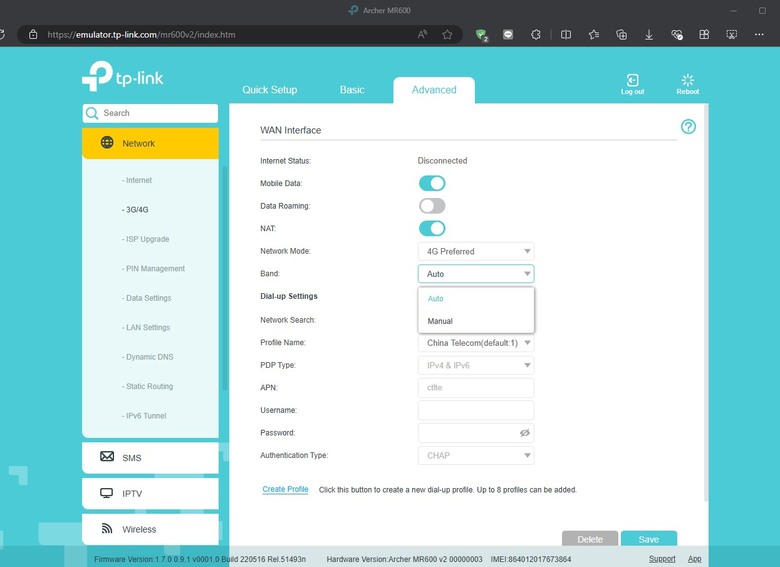
Task: Select Manual from the Band dropdown list
Action: [x=440, y=321]
